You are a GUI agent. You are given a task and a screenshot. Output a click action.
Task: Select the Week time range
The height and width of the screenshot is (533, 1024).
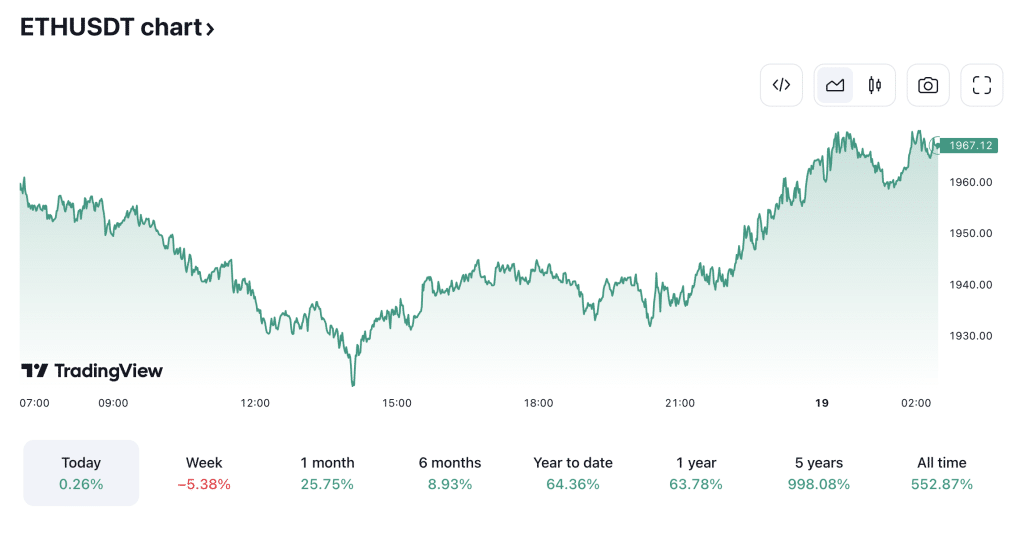point(204,473)
